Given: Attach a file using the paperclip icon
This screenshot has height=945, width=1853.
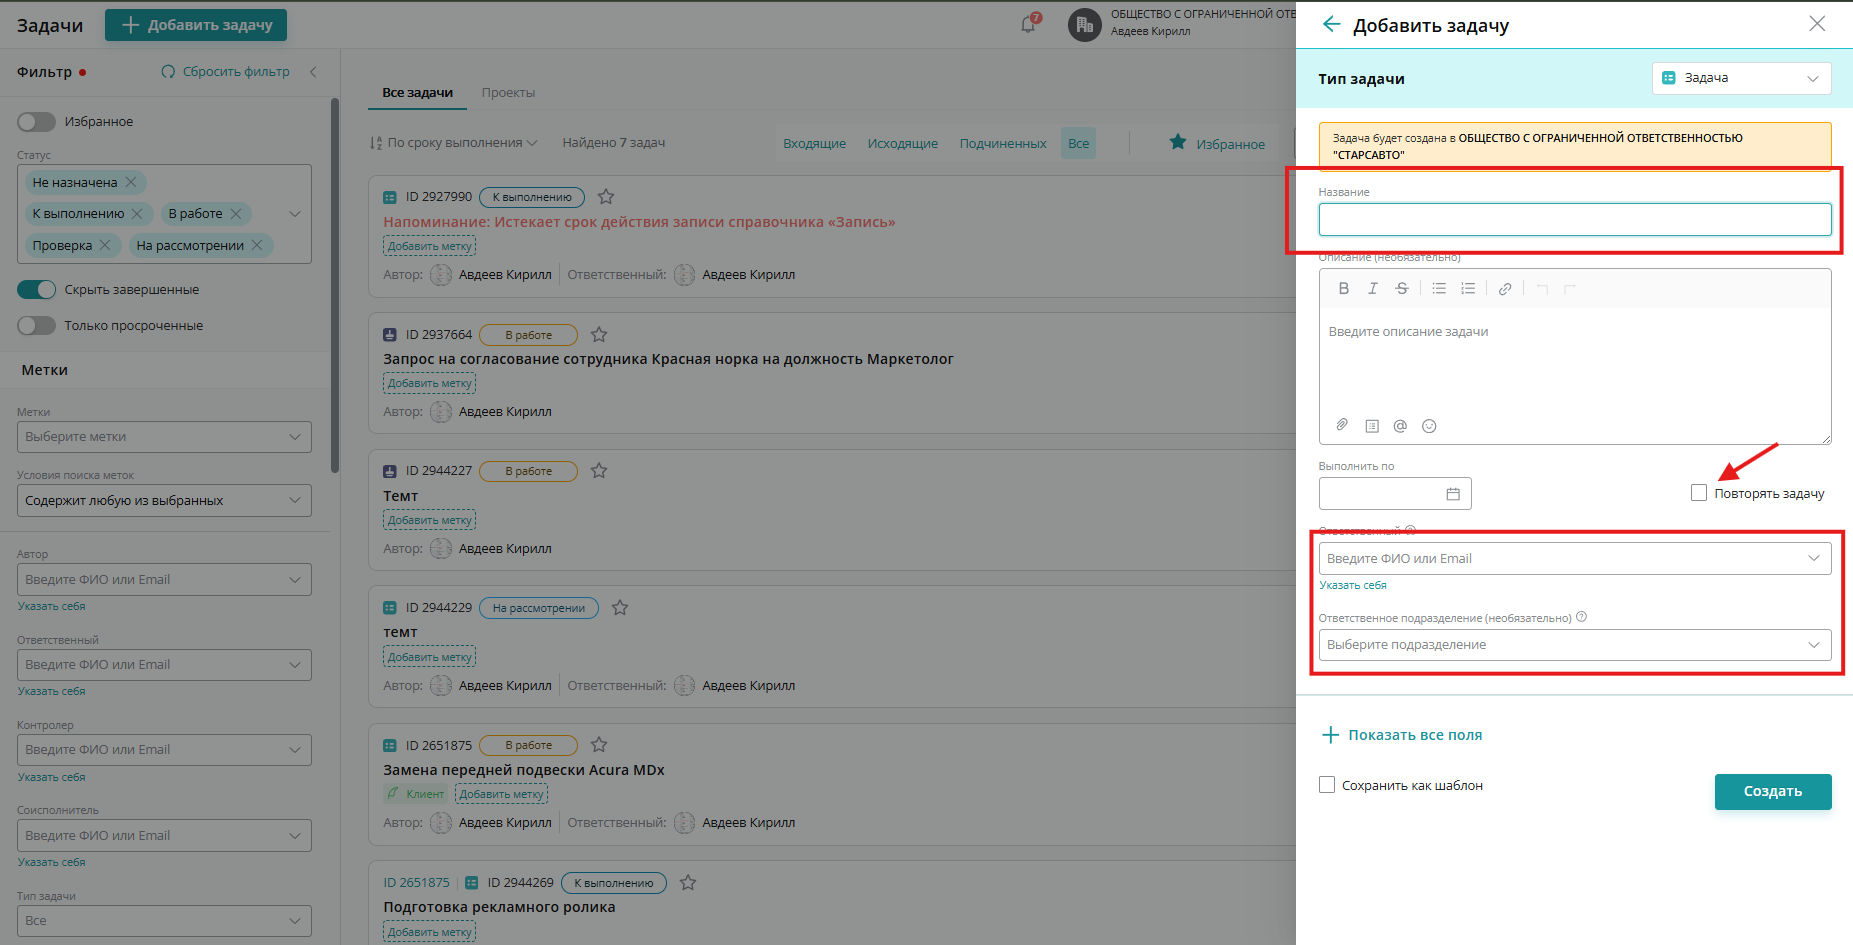Looking at the screenshot, I should (1342, 425).
